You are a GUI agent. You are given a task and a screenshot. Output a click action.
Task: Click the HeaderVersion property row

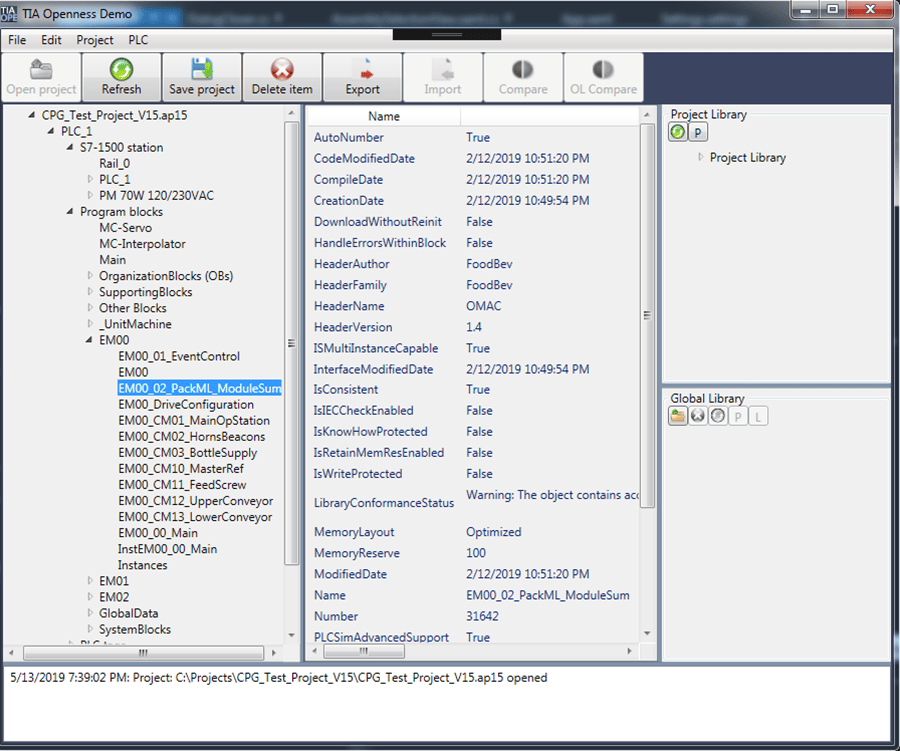tap(474, 327)
